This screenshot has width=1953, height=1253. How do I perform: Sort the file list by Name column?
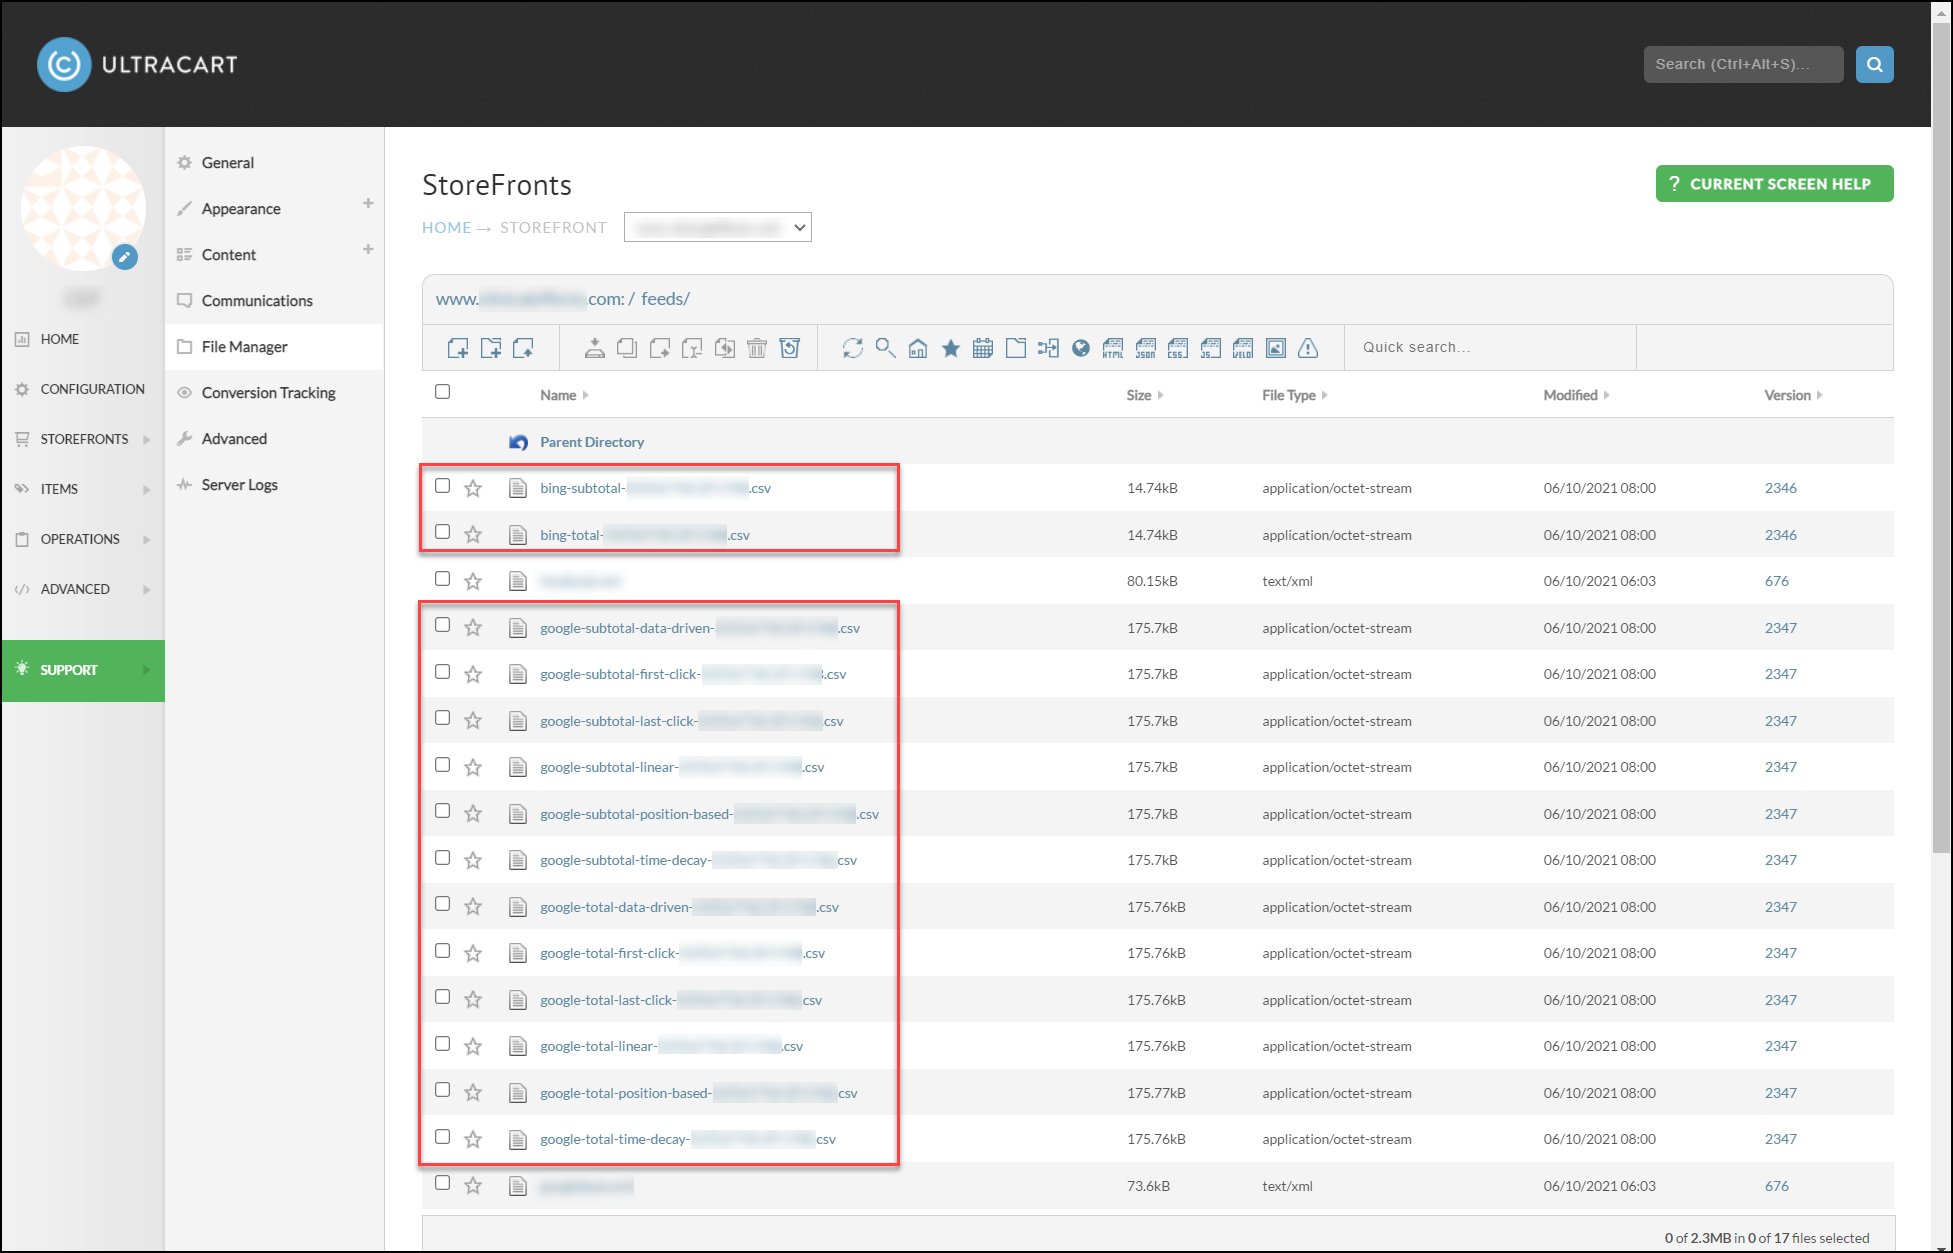pyautogui.click(x=564, y=395)
